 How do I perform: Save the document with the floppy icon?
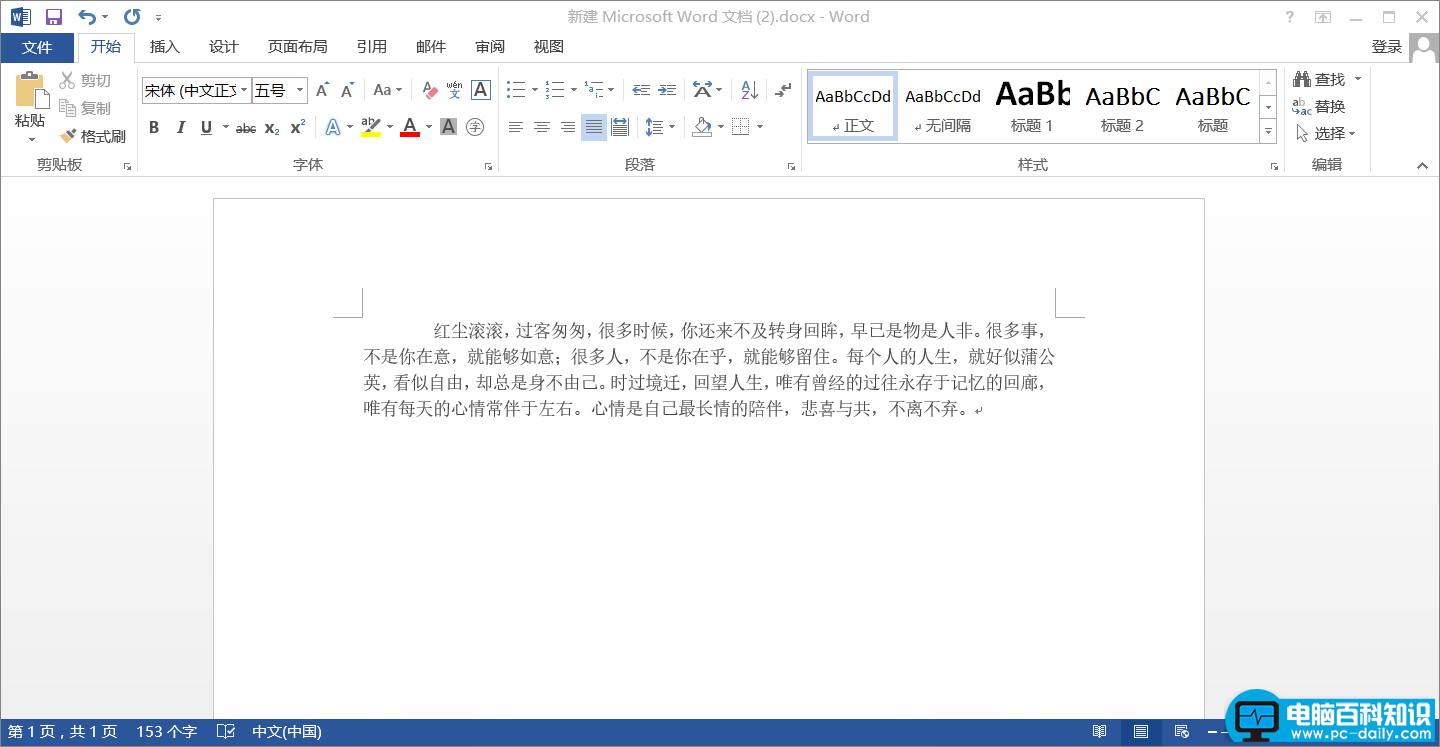(54, 17)
